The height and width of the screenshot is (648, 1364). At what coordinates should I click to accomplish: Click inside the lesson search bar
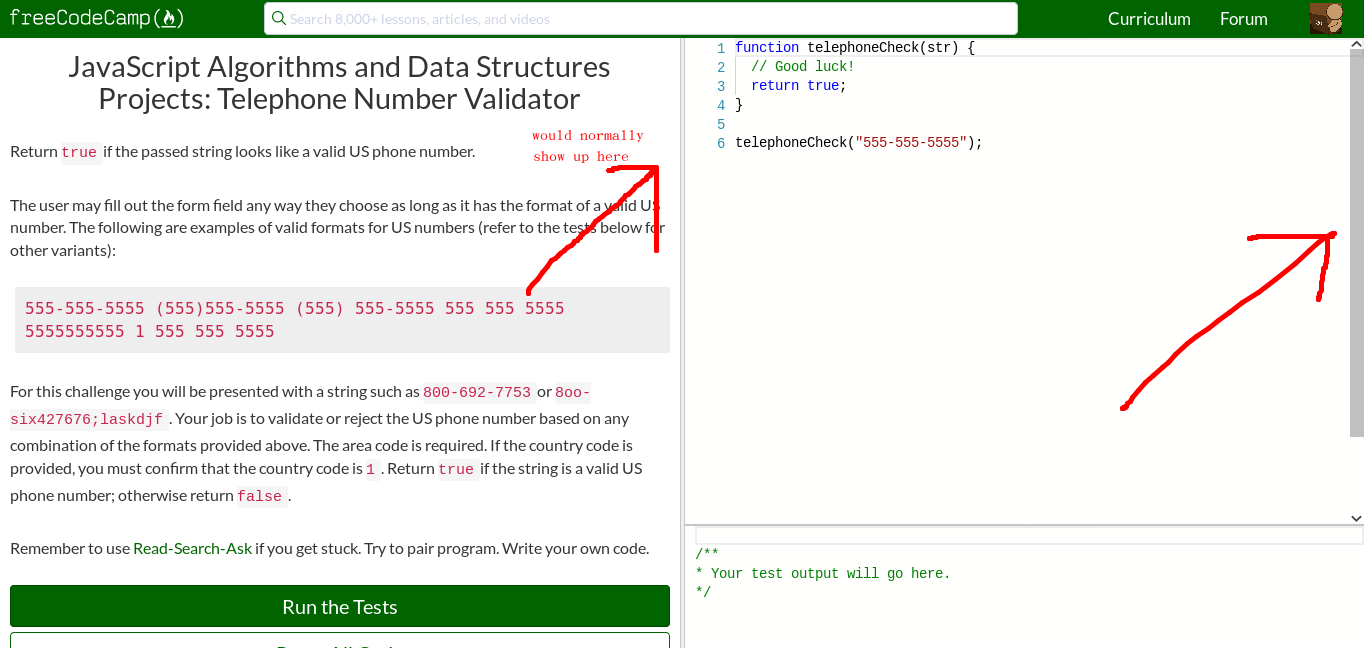tap(640, 18)
